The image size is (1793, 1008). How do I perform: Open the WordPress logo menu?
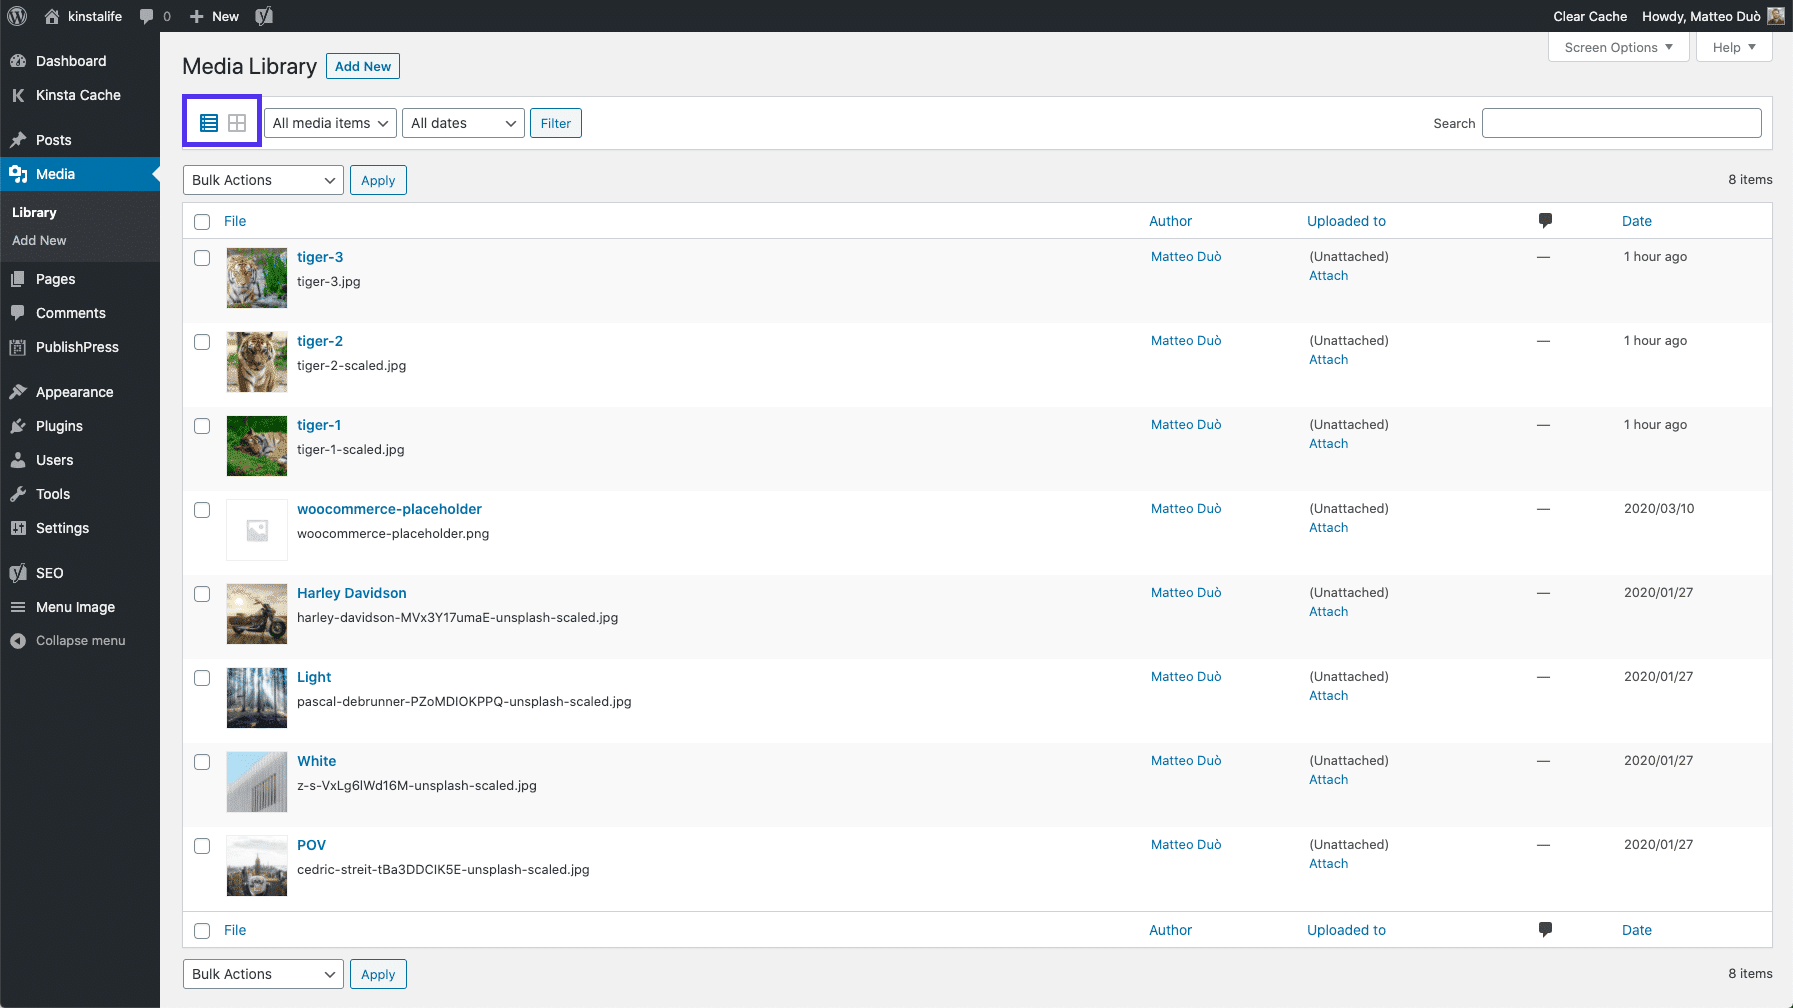16,16
